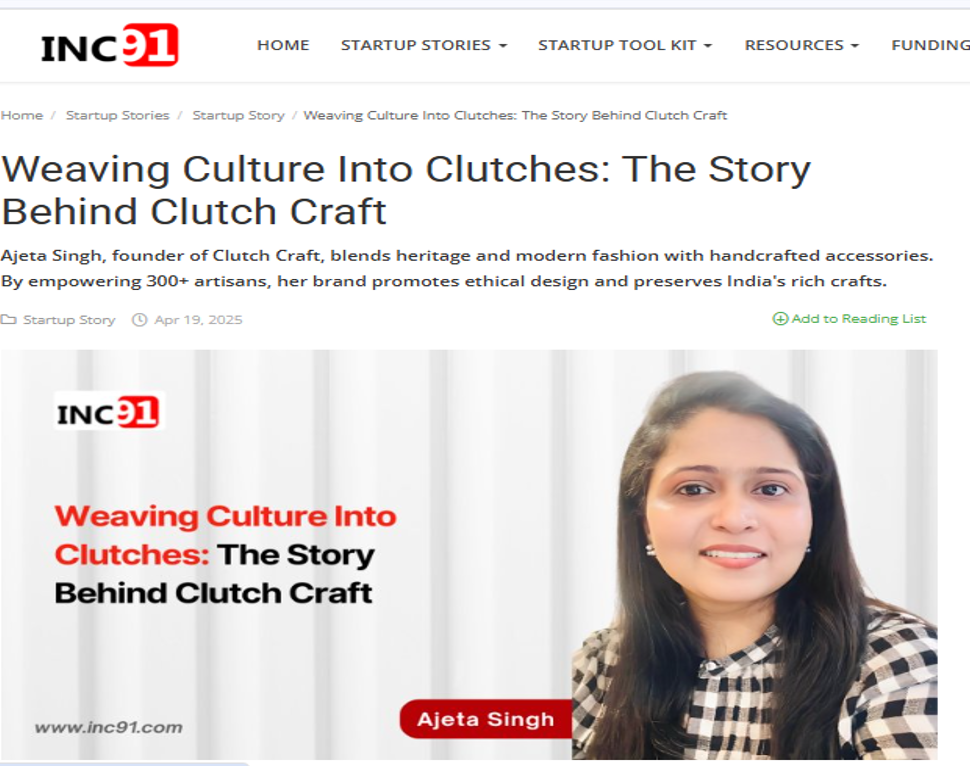Click the folder icon near Startup Story
The width and height of the screenshot is (970, 766).
coord(8,319)
